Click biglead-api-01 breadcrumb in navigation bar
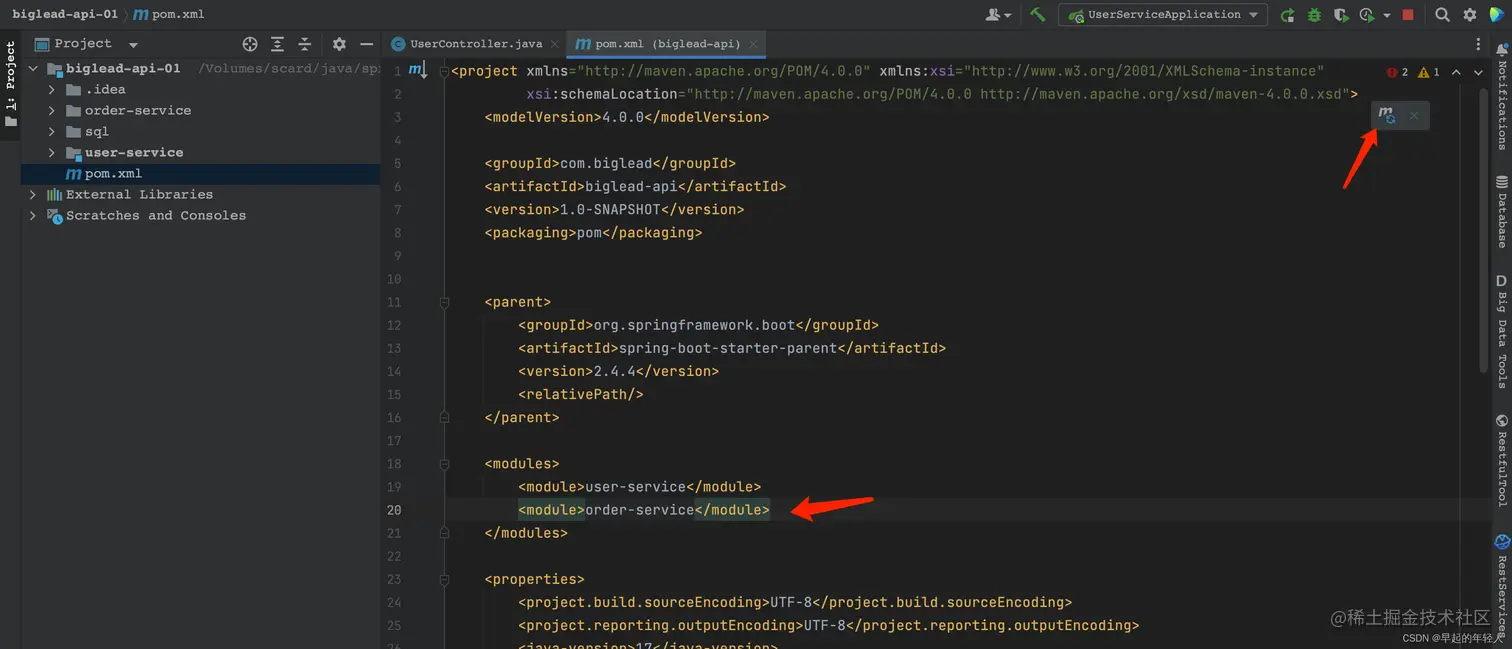Screen dimensions: 1512x649 [65, 15]
